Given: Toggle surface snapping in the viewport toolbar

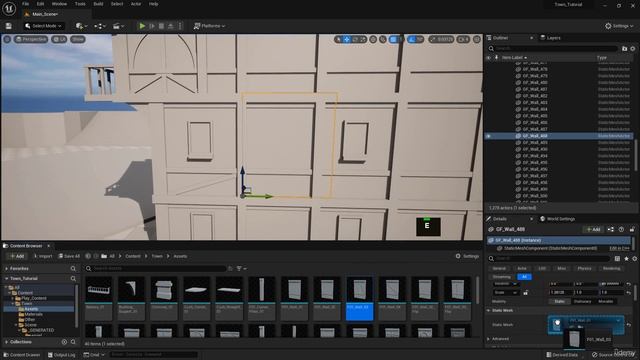Looking at the screenshot, I should pos(382,39).
